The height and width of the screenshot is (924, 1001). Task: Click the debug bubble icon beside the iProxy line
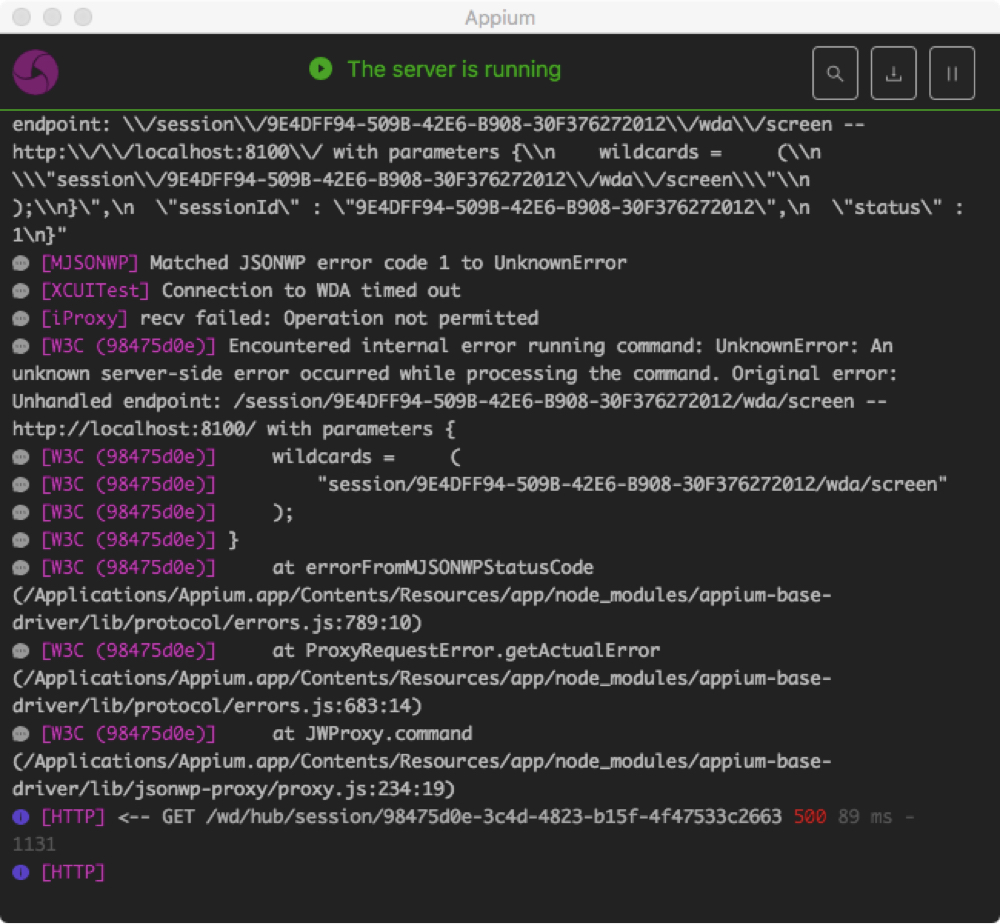(21, 319)
